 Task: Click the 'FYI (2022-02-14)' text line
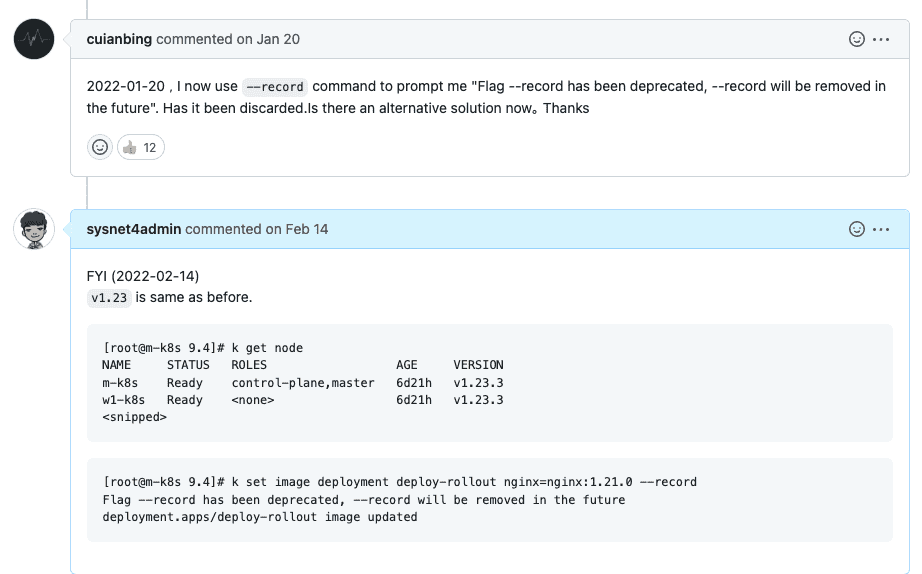(143, 276)
